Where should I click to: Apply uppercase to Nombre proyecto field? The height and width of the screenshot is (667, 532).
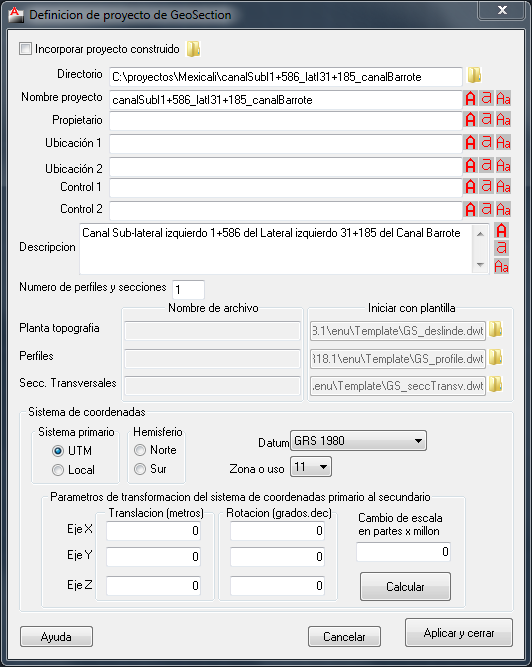tap(470, 99)
